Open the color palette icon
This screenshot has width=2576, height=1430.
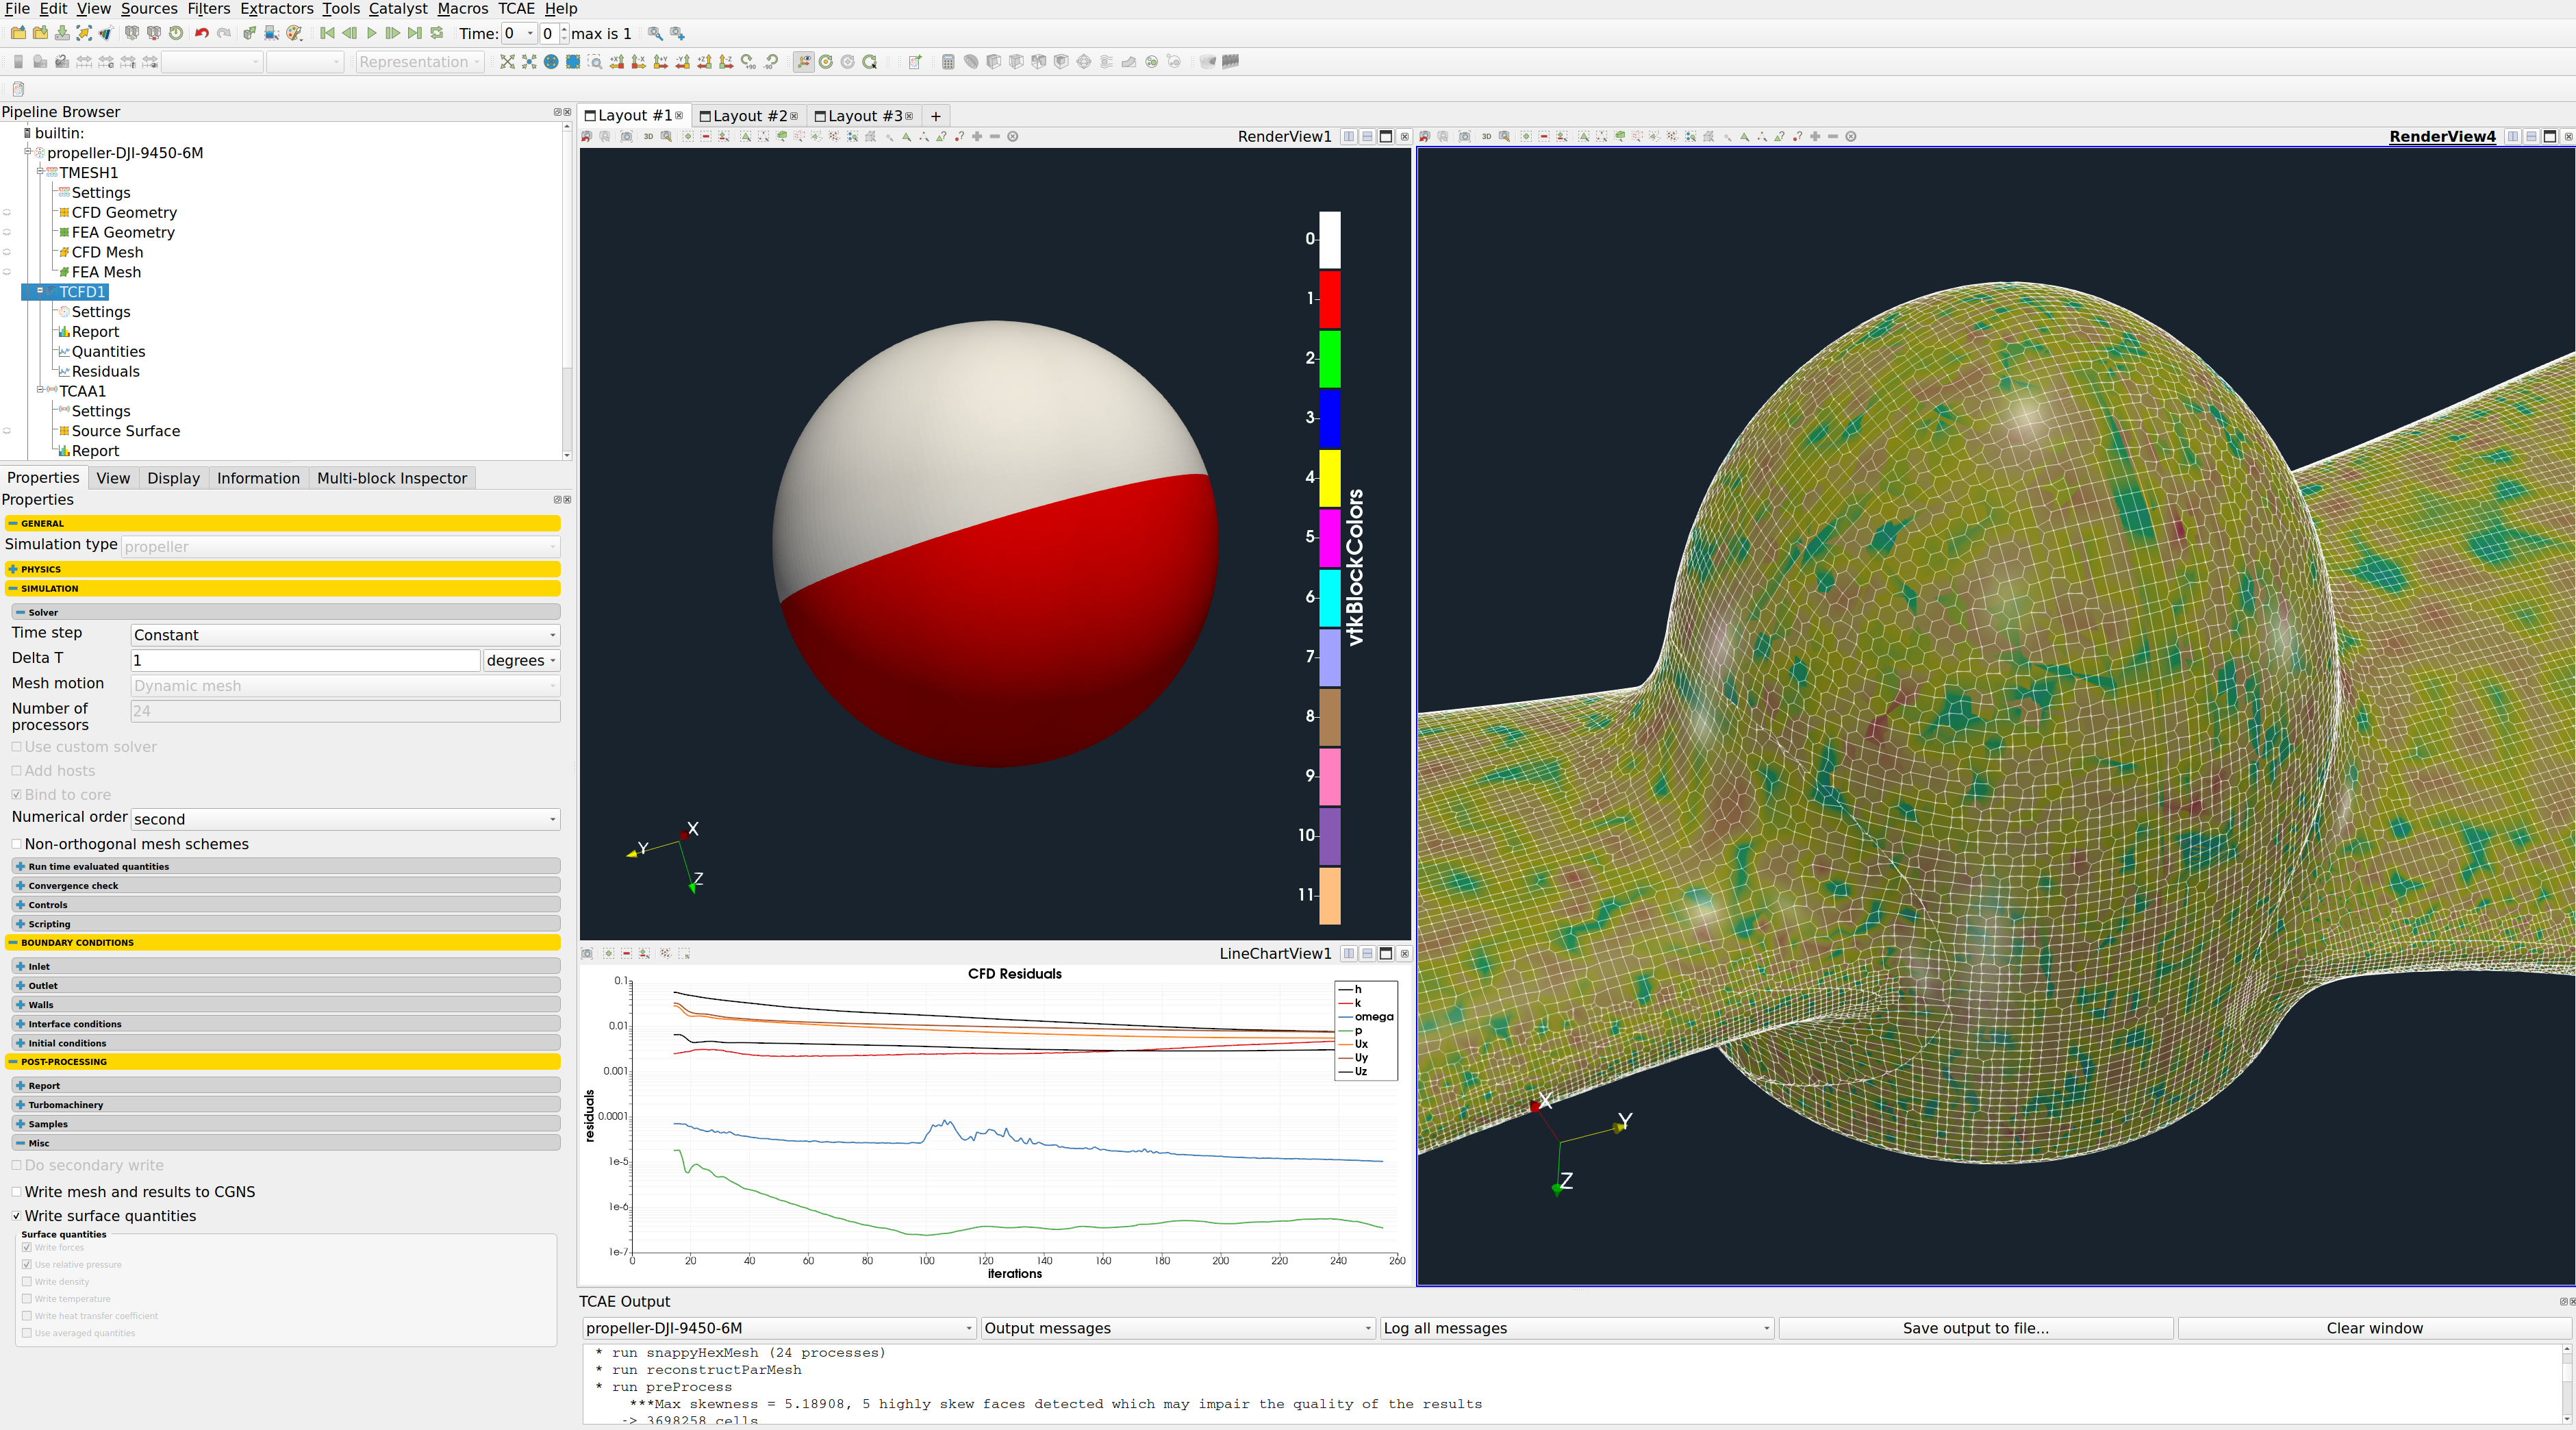tap(294, 33)
